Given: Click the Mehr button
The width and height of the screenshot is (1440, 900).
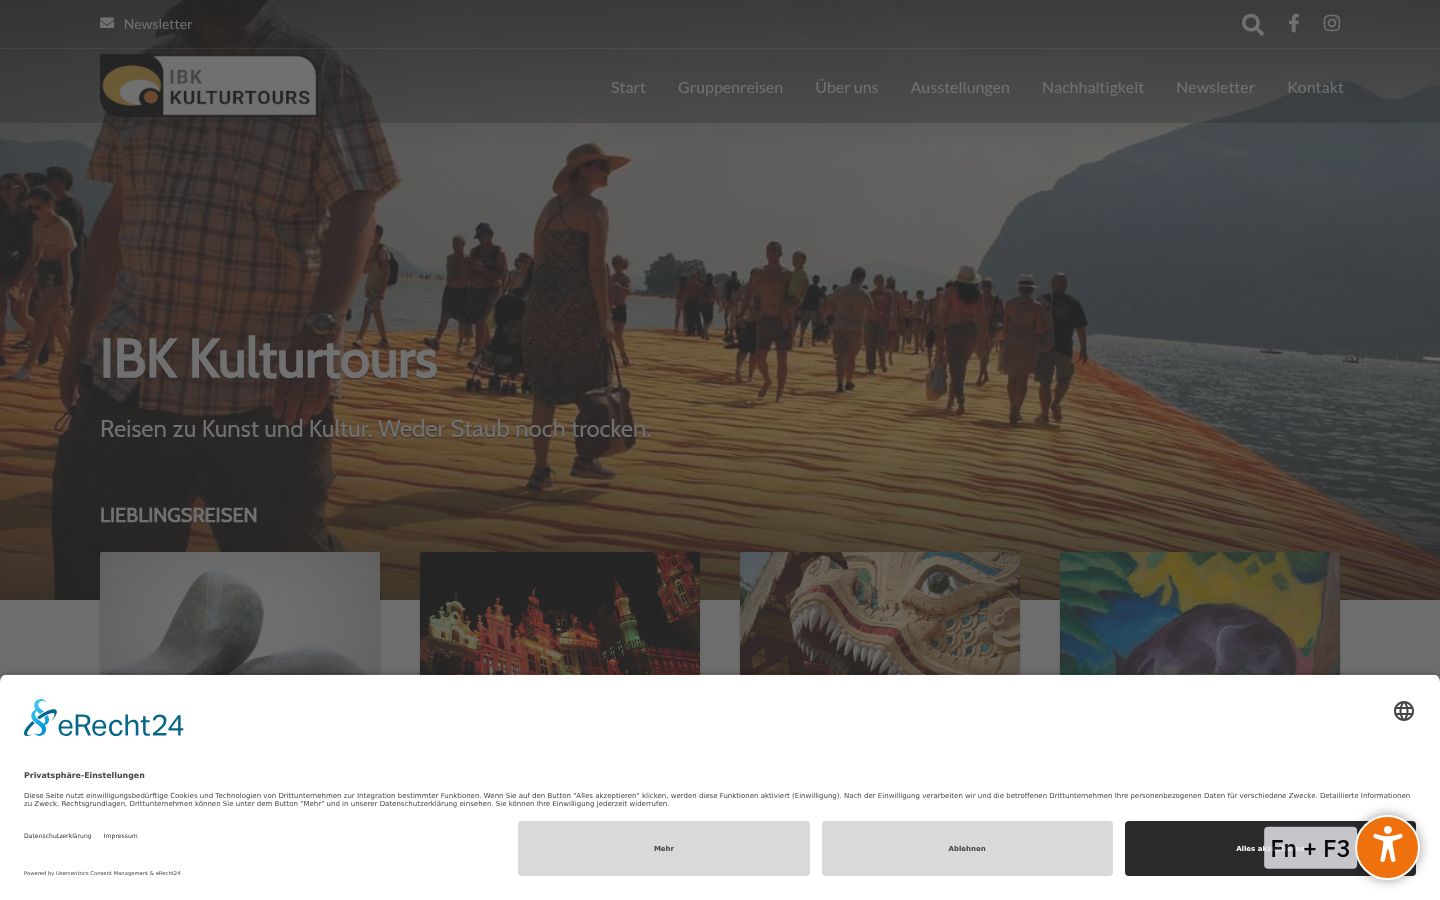Looking at the screenshot, I should 664,848.
